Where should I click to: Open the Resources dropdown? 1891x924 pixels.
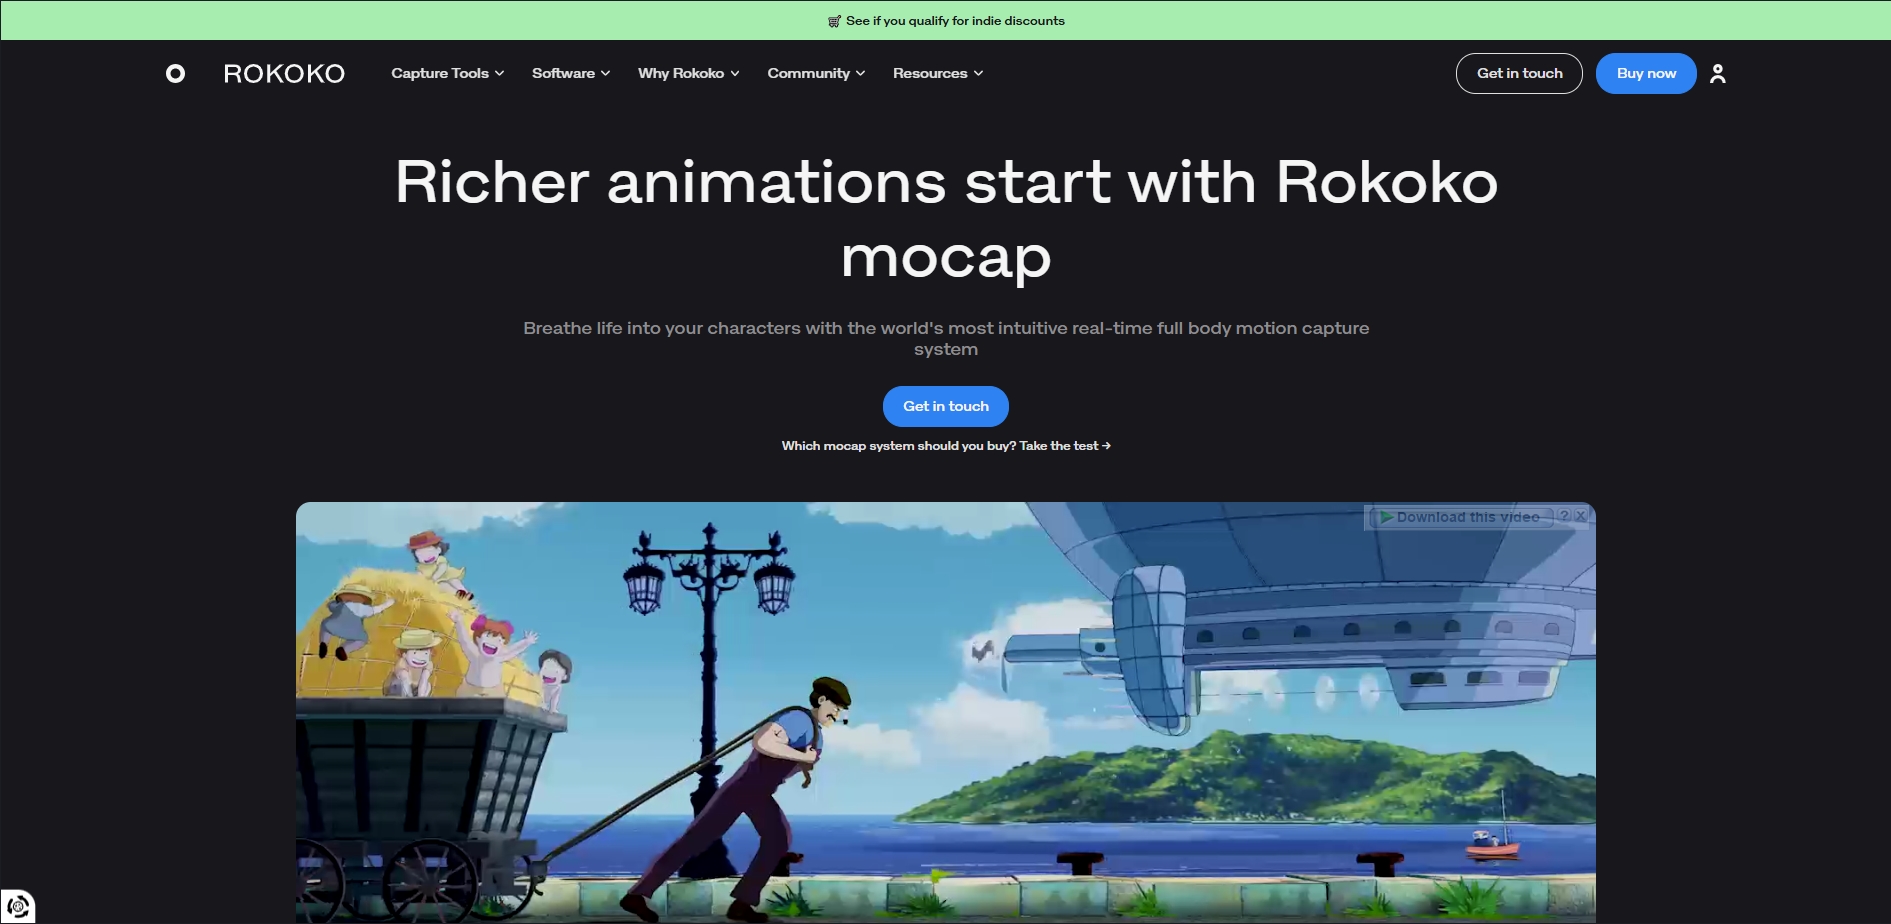pos(938,73)
